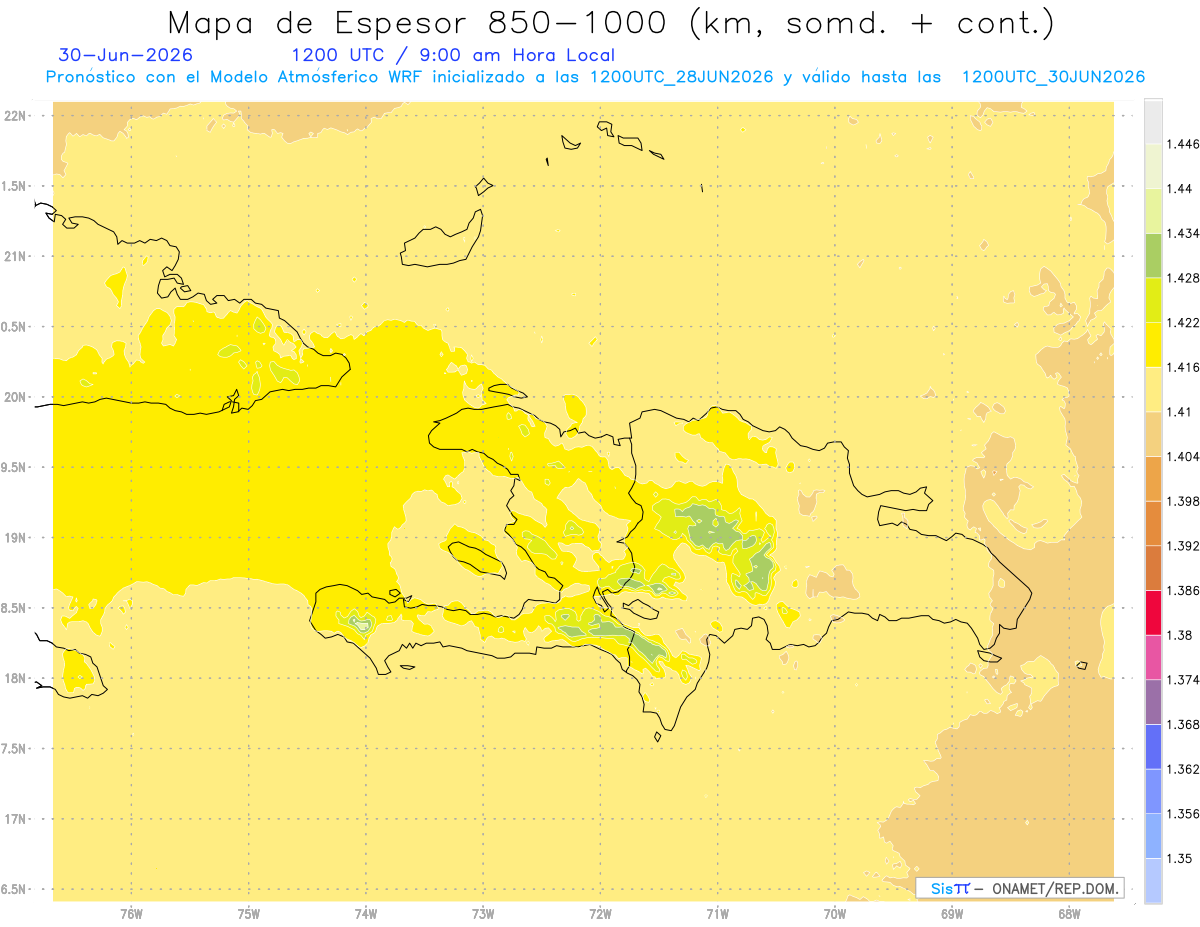
Task: Click the legend value '1.434'
Action: click(x=1183, y=233)
